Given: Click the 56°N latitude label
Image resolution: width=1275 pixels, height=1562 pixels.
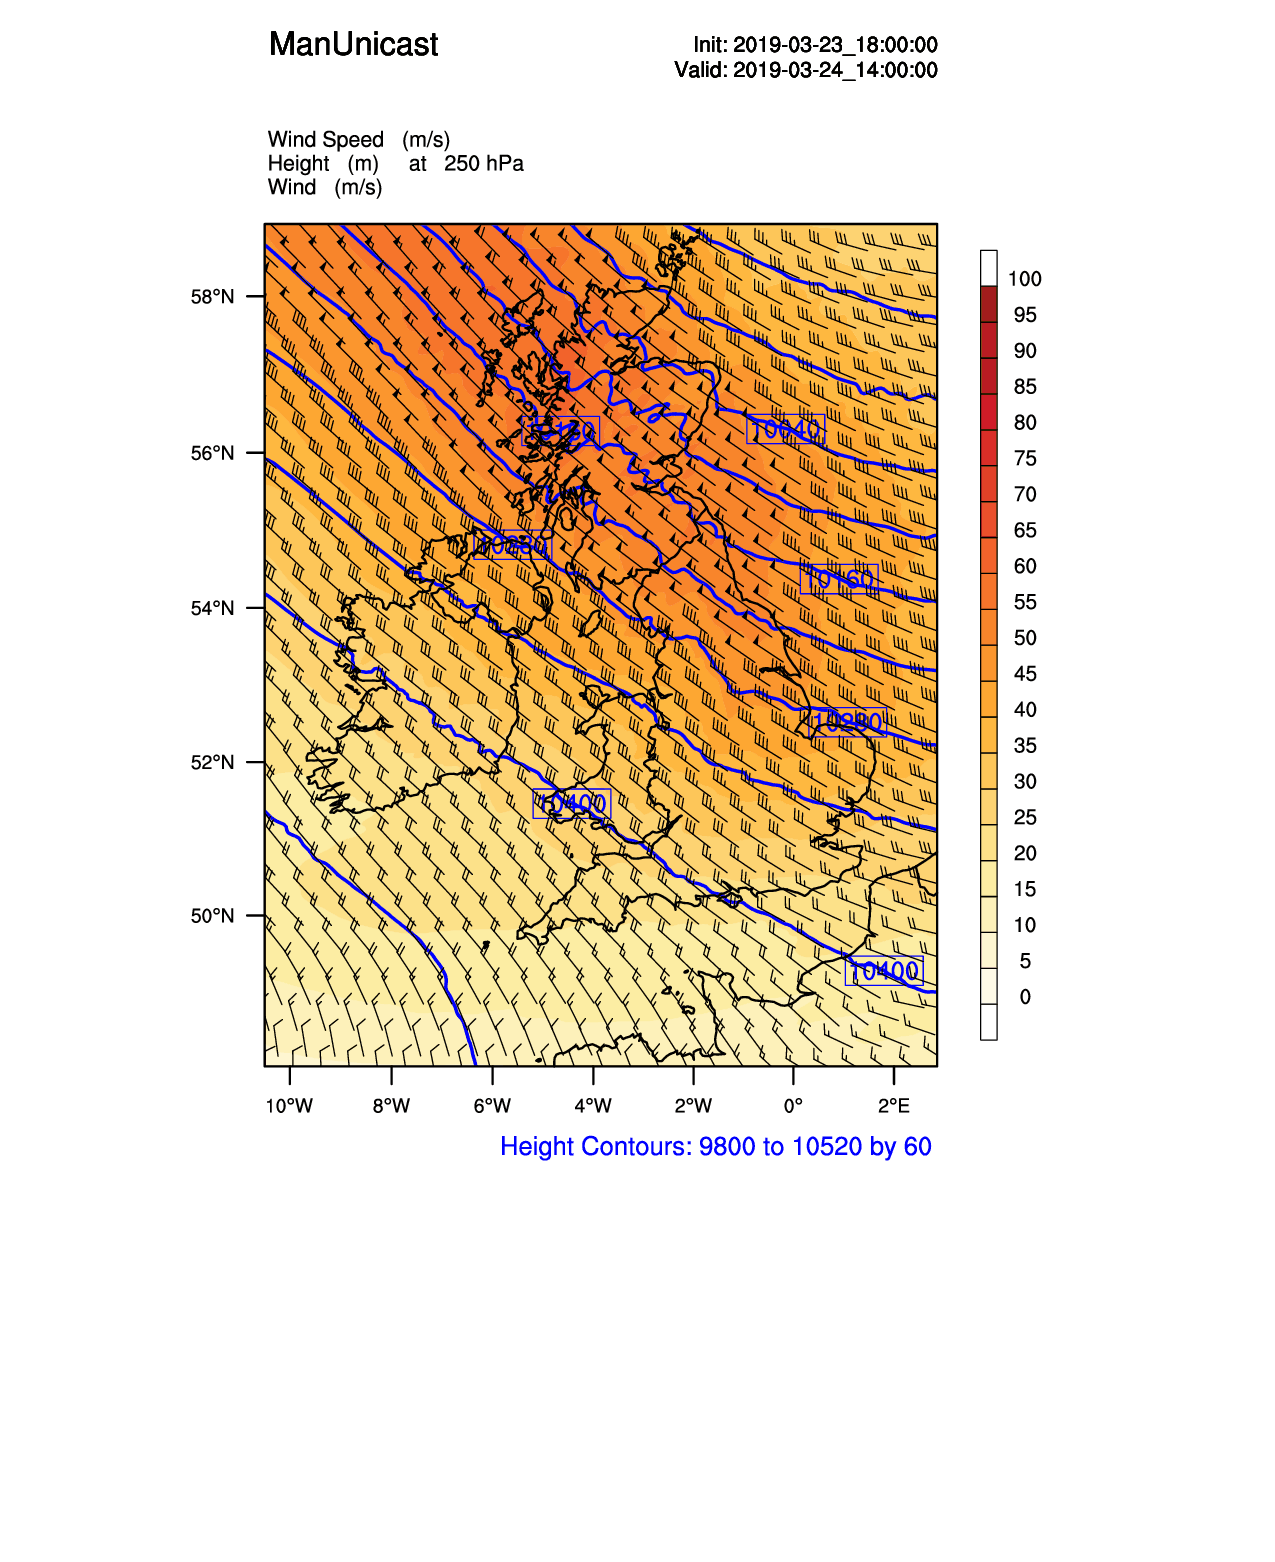Looking at the screenshot, I should pyautogui.click(x=212, y=453).
